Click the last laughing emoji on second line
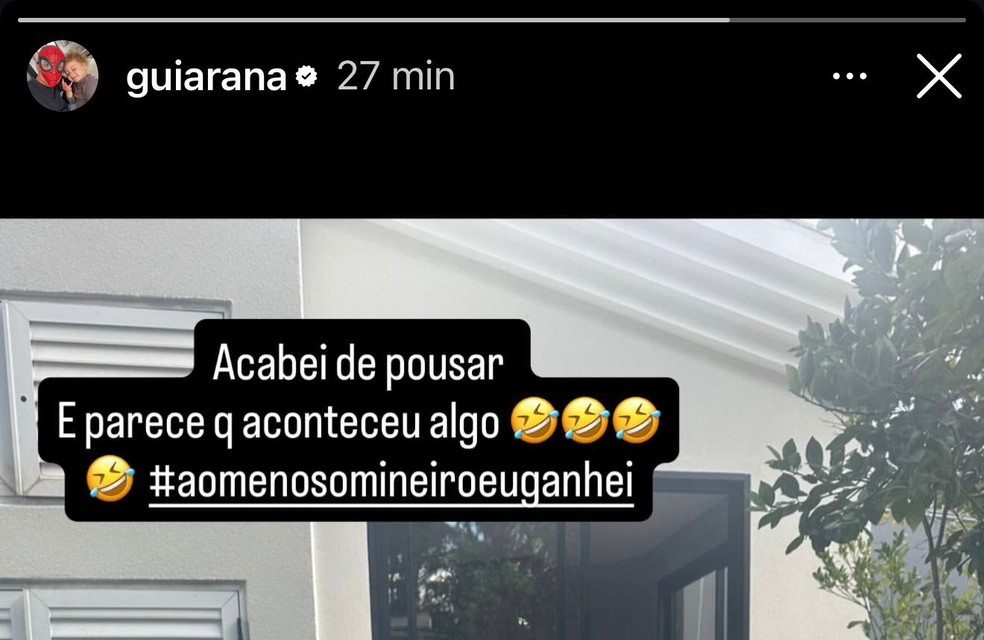This screenshot has width=984, height=640. [636, 420]
